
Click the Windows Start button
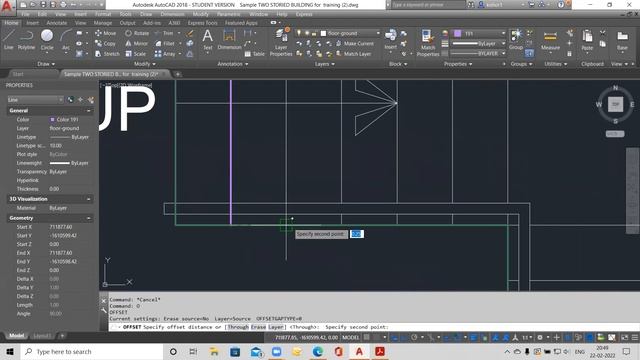[x=10, y=351]
